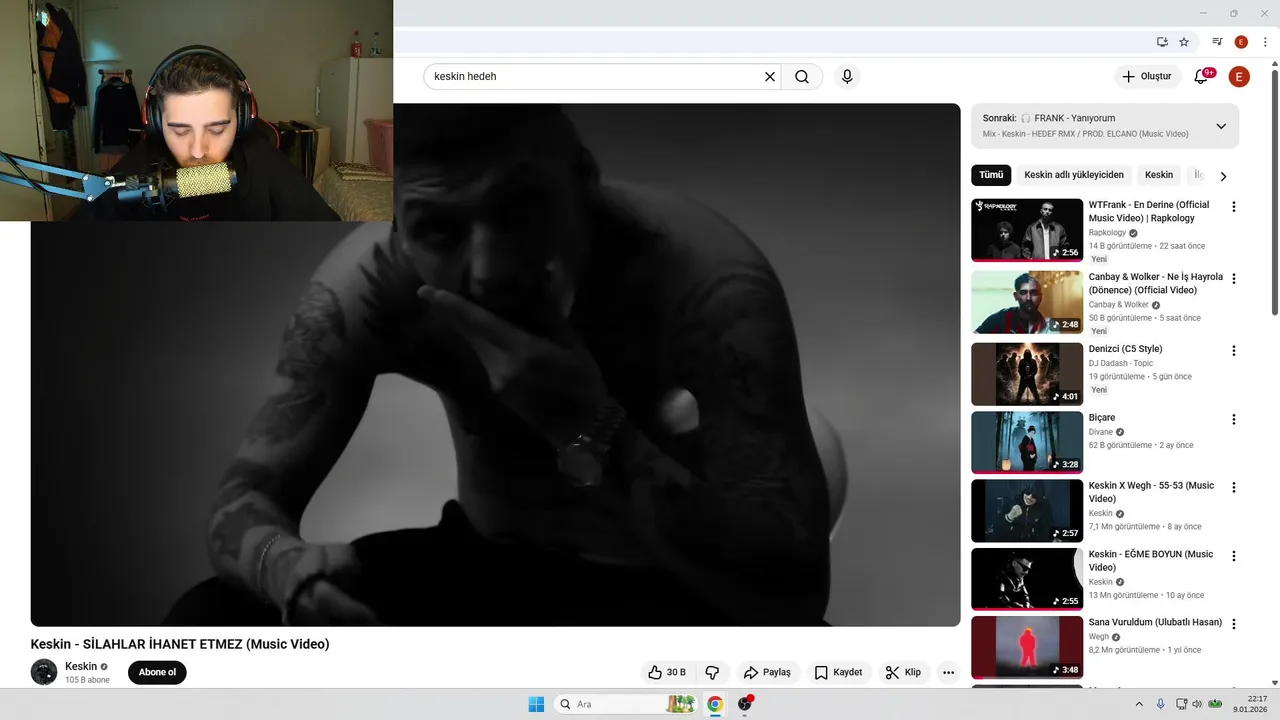Clear the YouTube search box text
This screenshot has width=1280, height=720.
[x=770, y=76]
